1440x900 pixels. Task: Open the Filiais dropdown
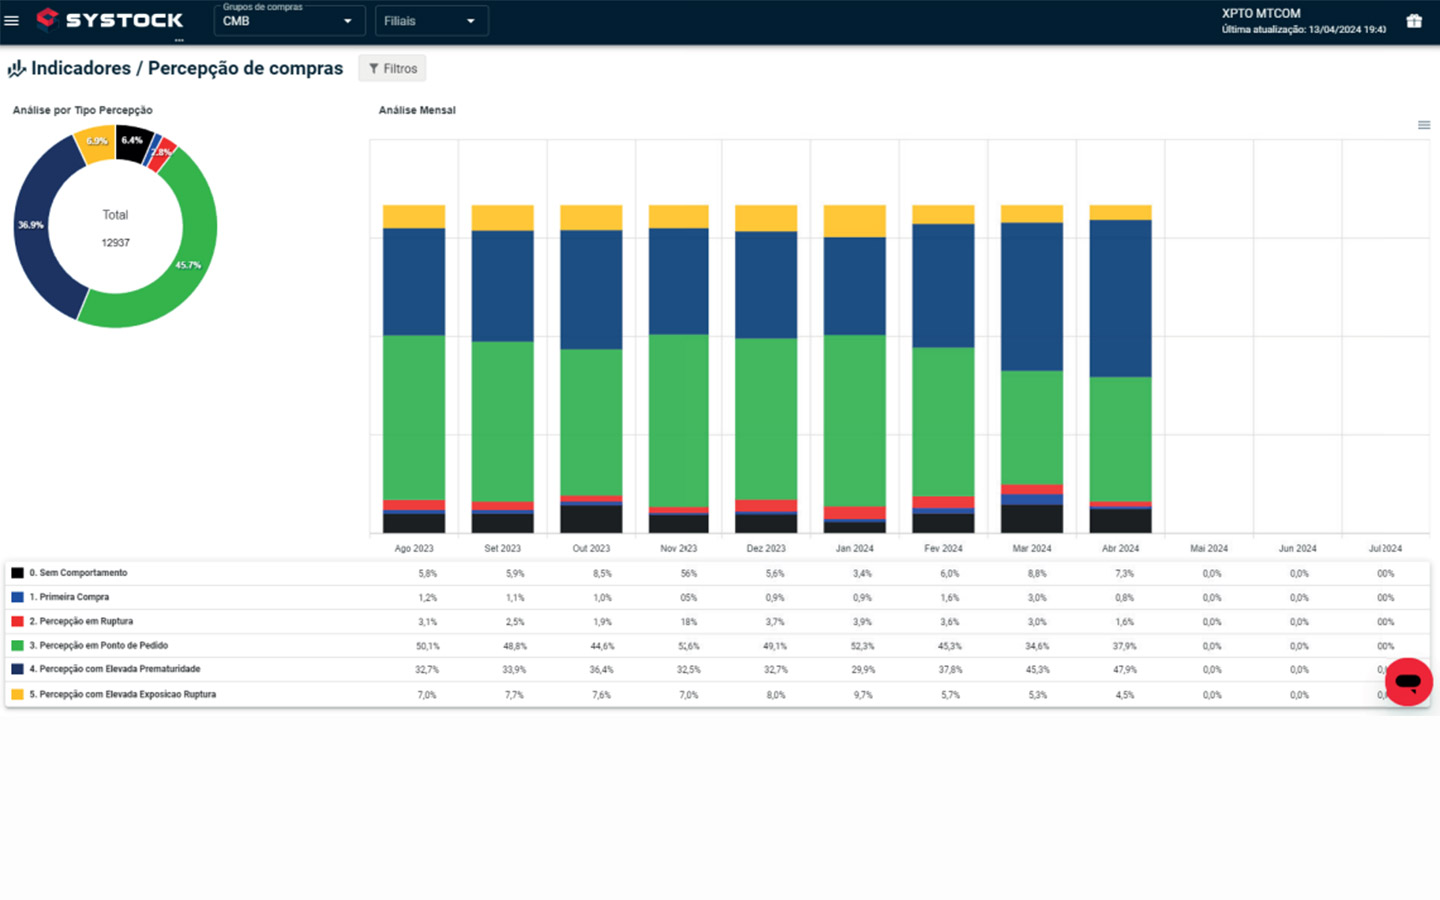point(431,21)
